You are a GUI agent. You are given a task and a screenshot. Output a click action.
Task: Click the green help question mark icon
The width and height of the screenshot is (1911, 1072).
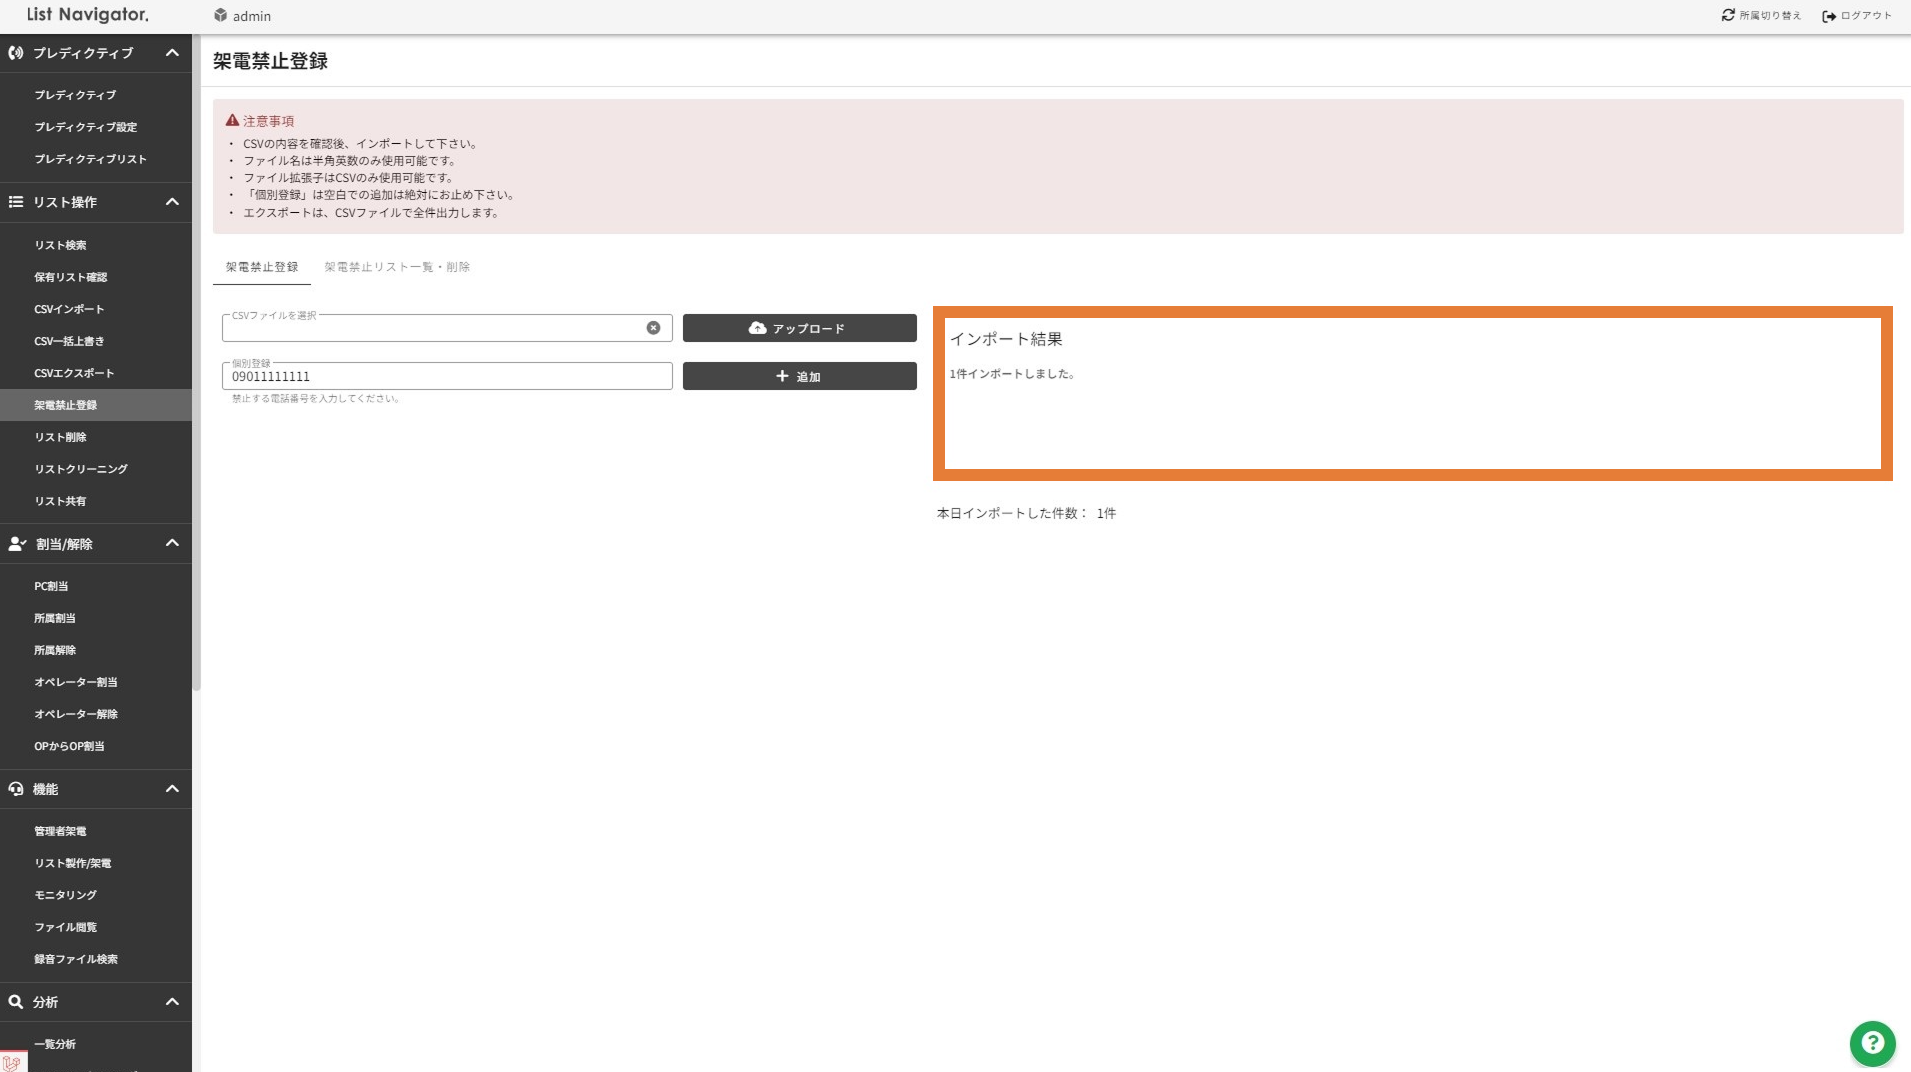(x=1872, y=1043)
